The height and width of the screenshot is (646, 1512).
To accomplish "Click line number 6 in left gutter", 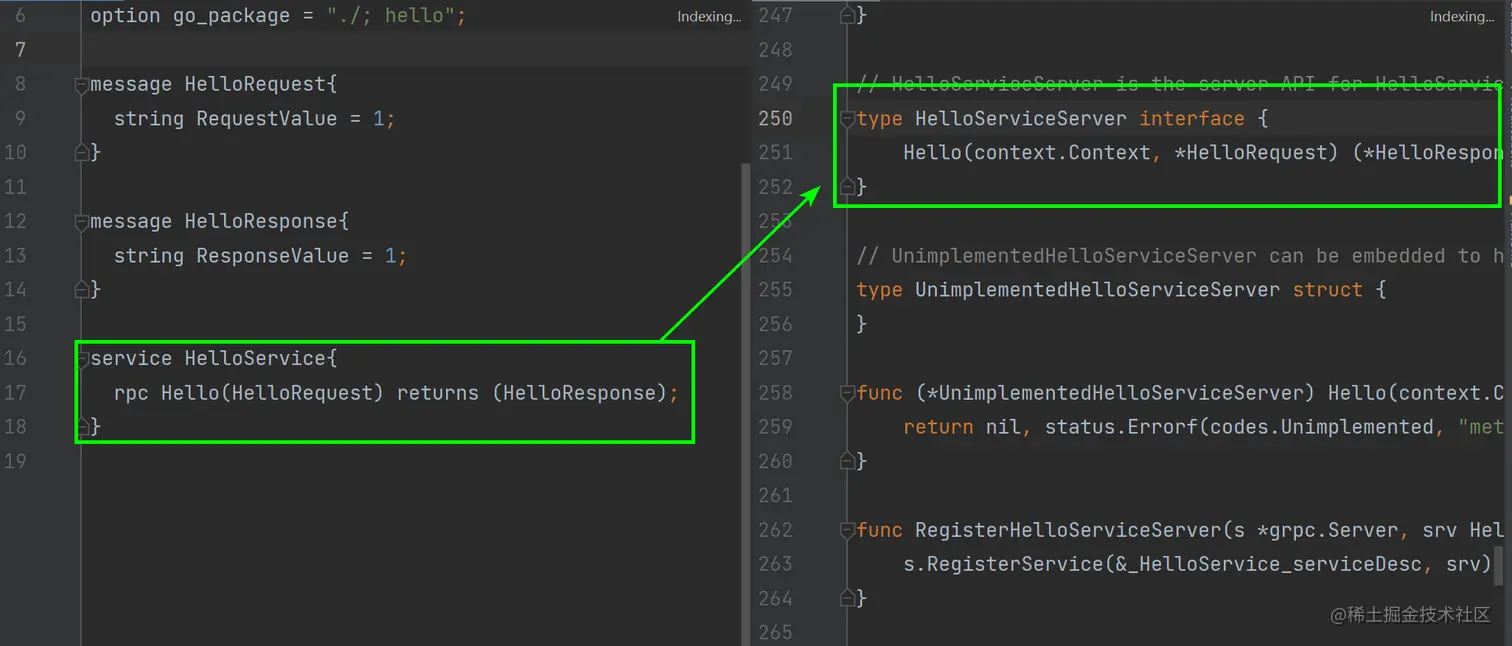I will (21, 16).
